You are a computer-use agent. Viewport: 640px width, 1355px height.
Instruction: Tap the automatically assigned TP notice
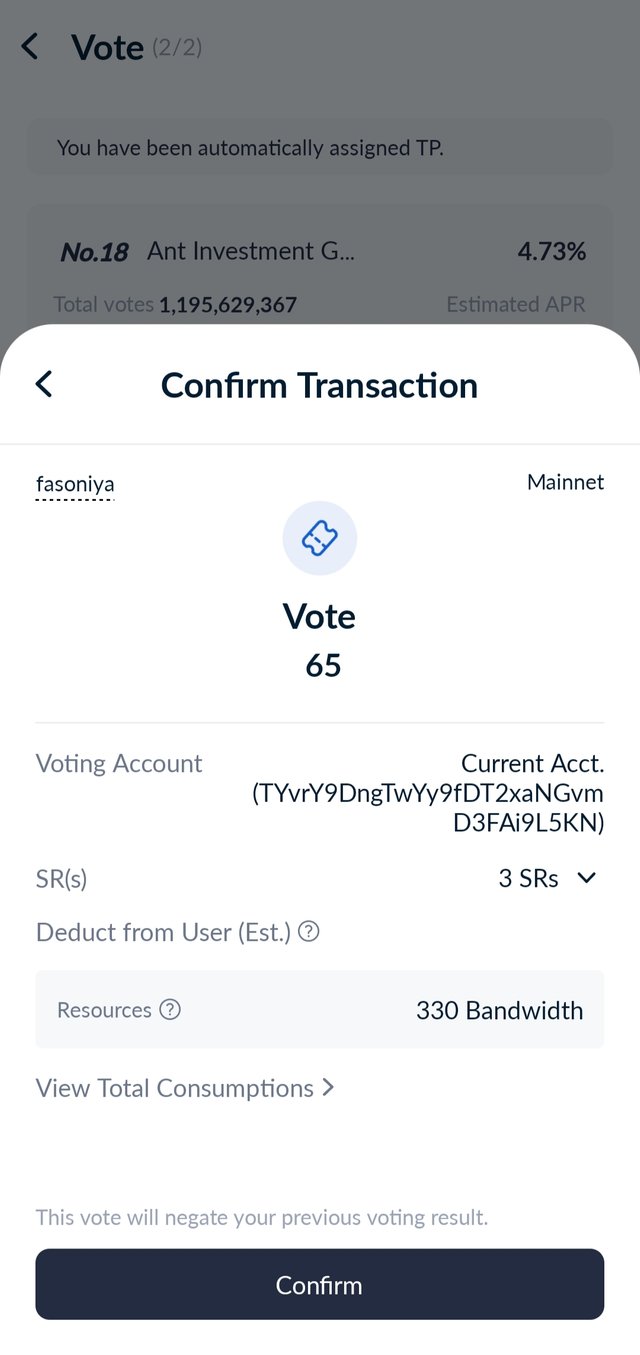tap(250, 148)
